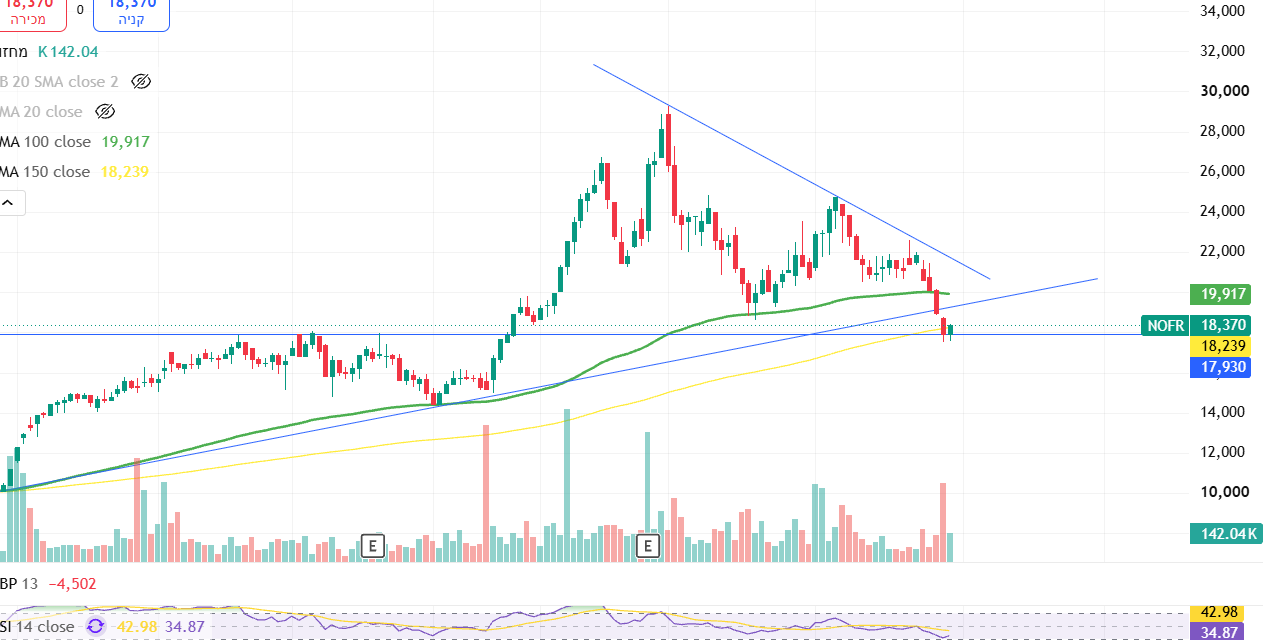Click the green 19,917 price axis tag

click(1222, 294)
